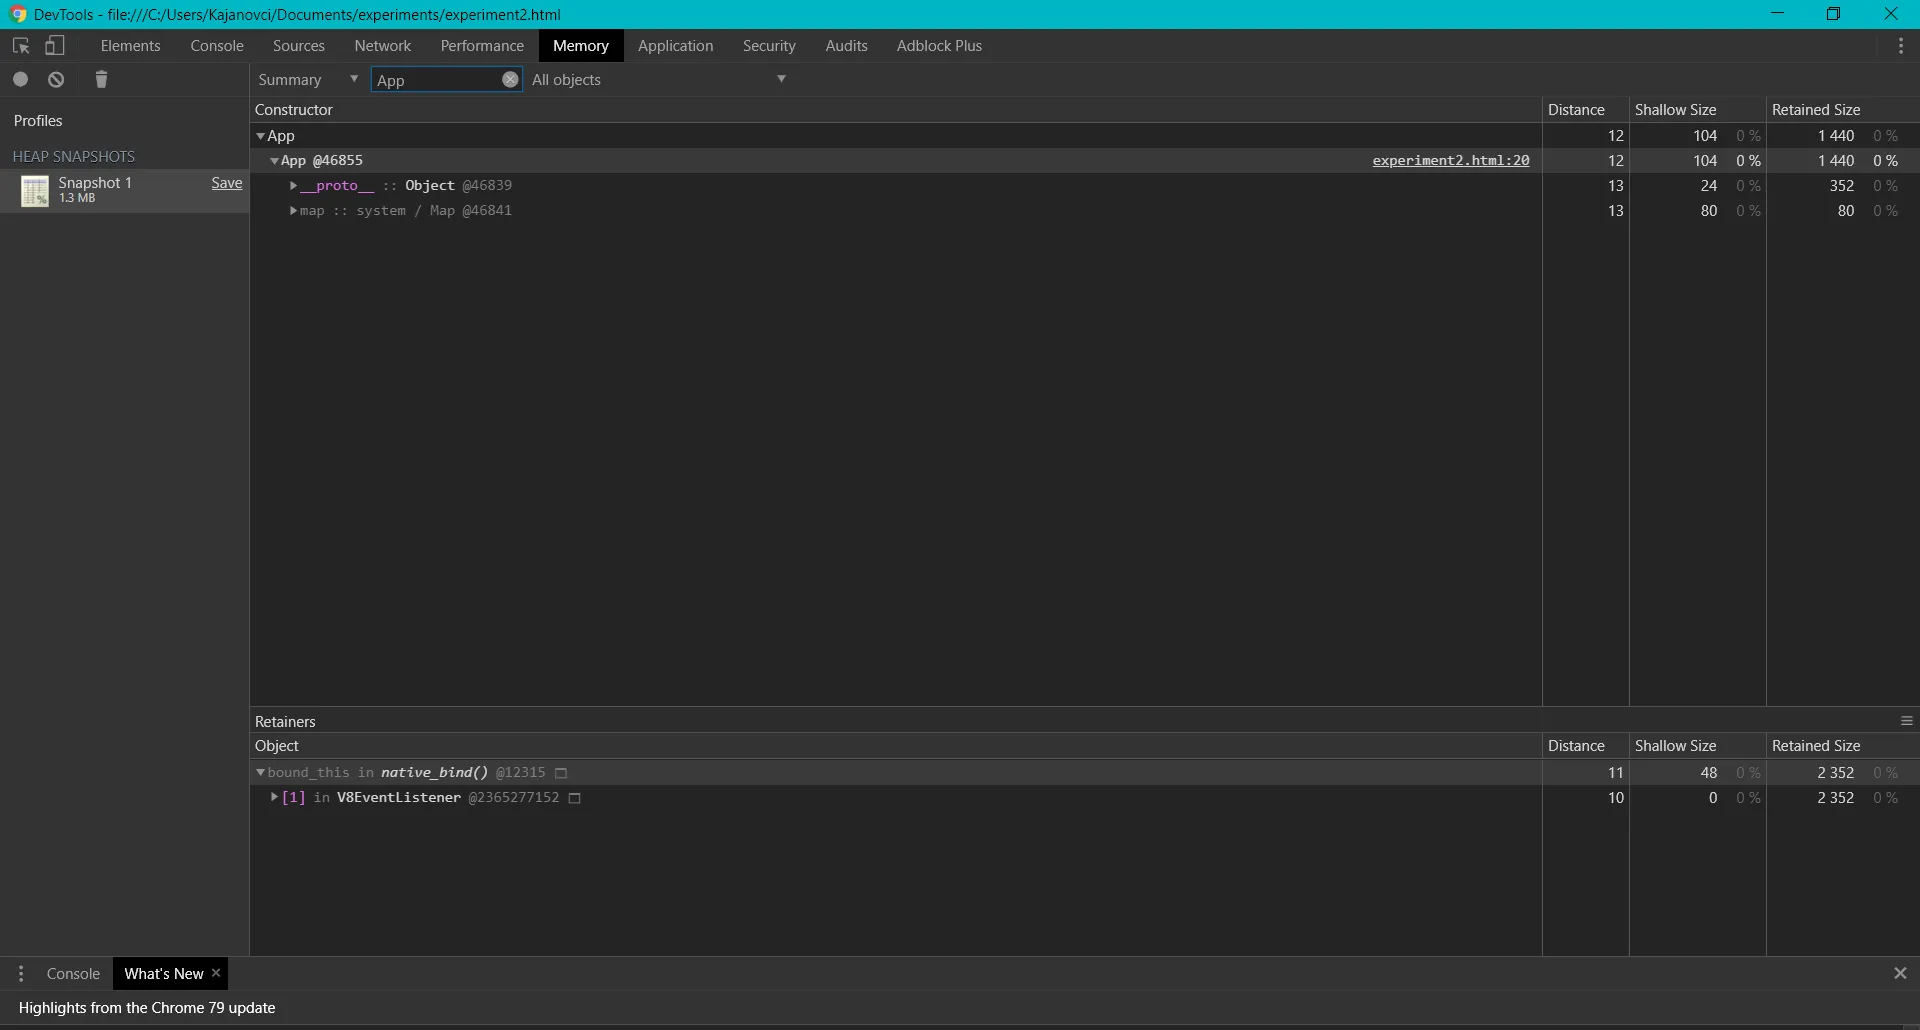Sort by the Constructor column header

coord(895,110)
